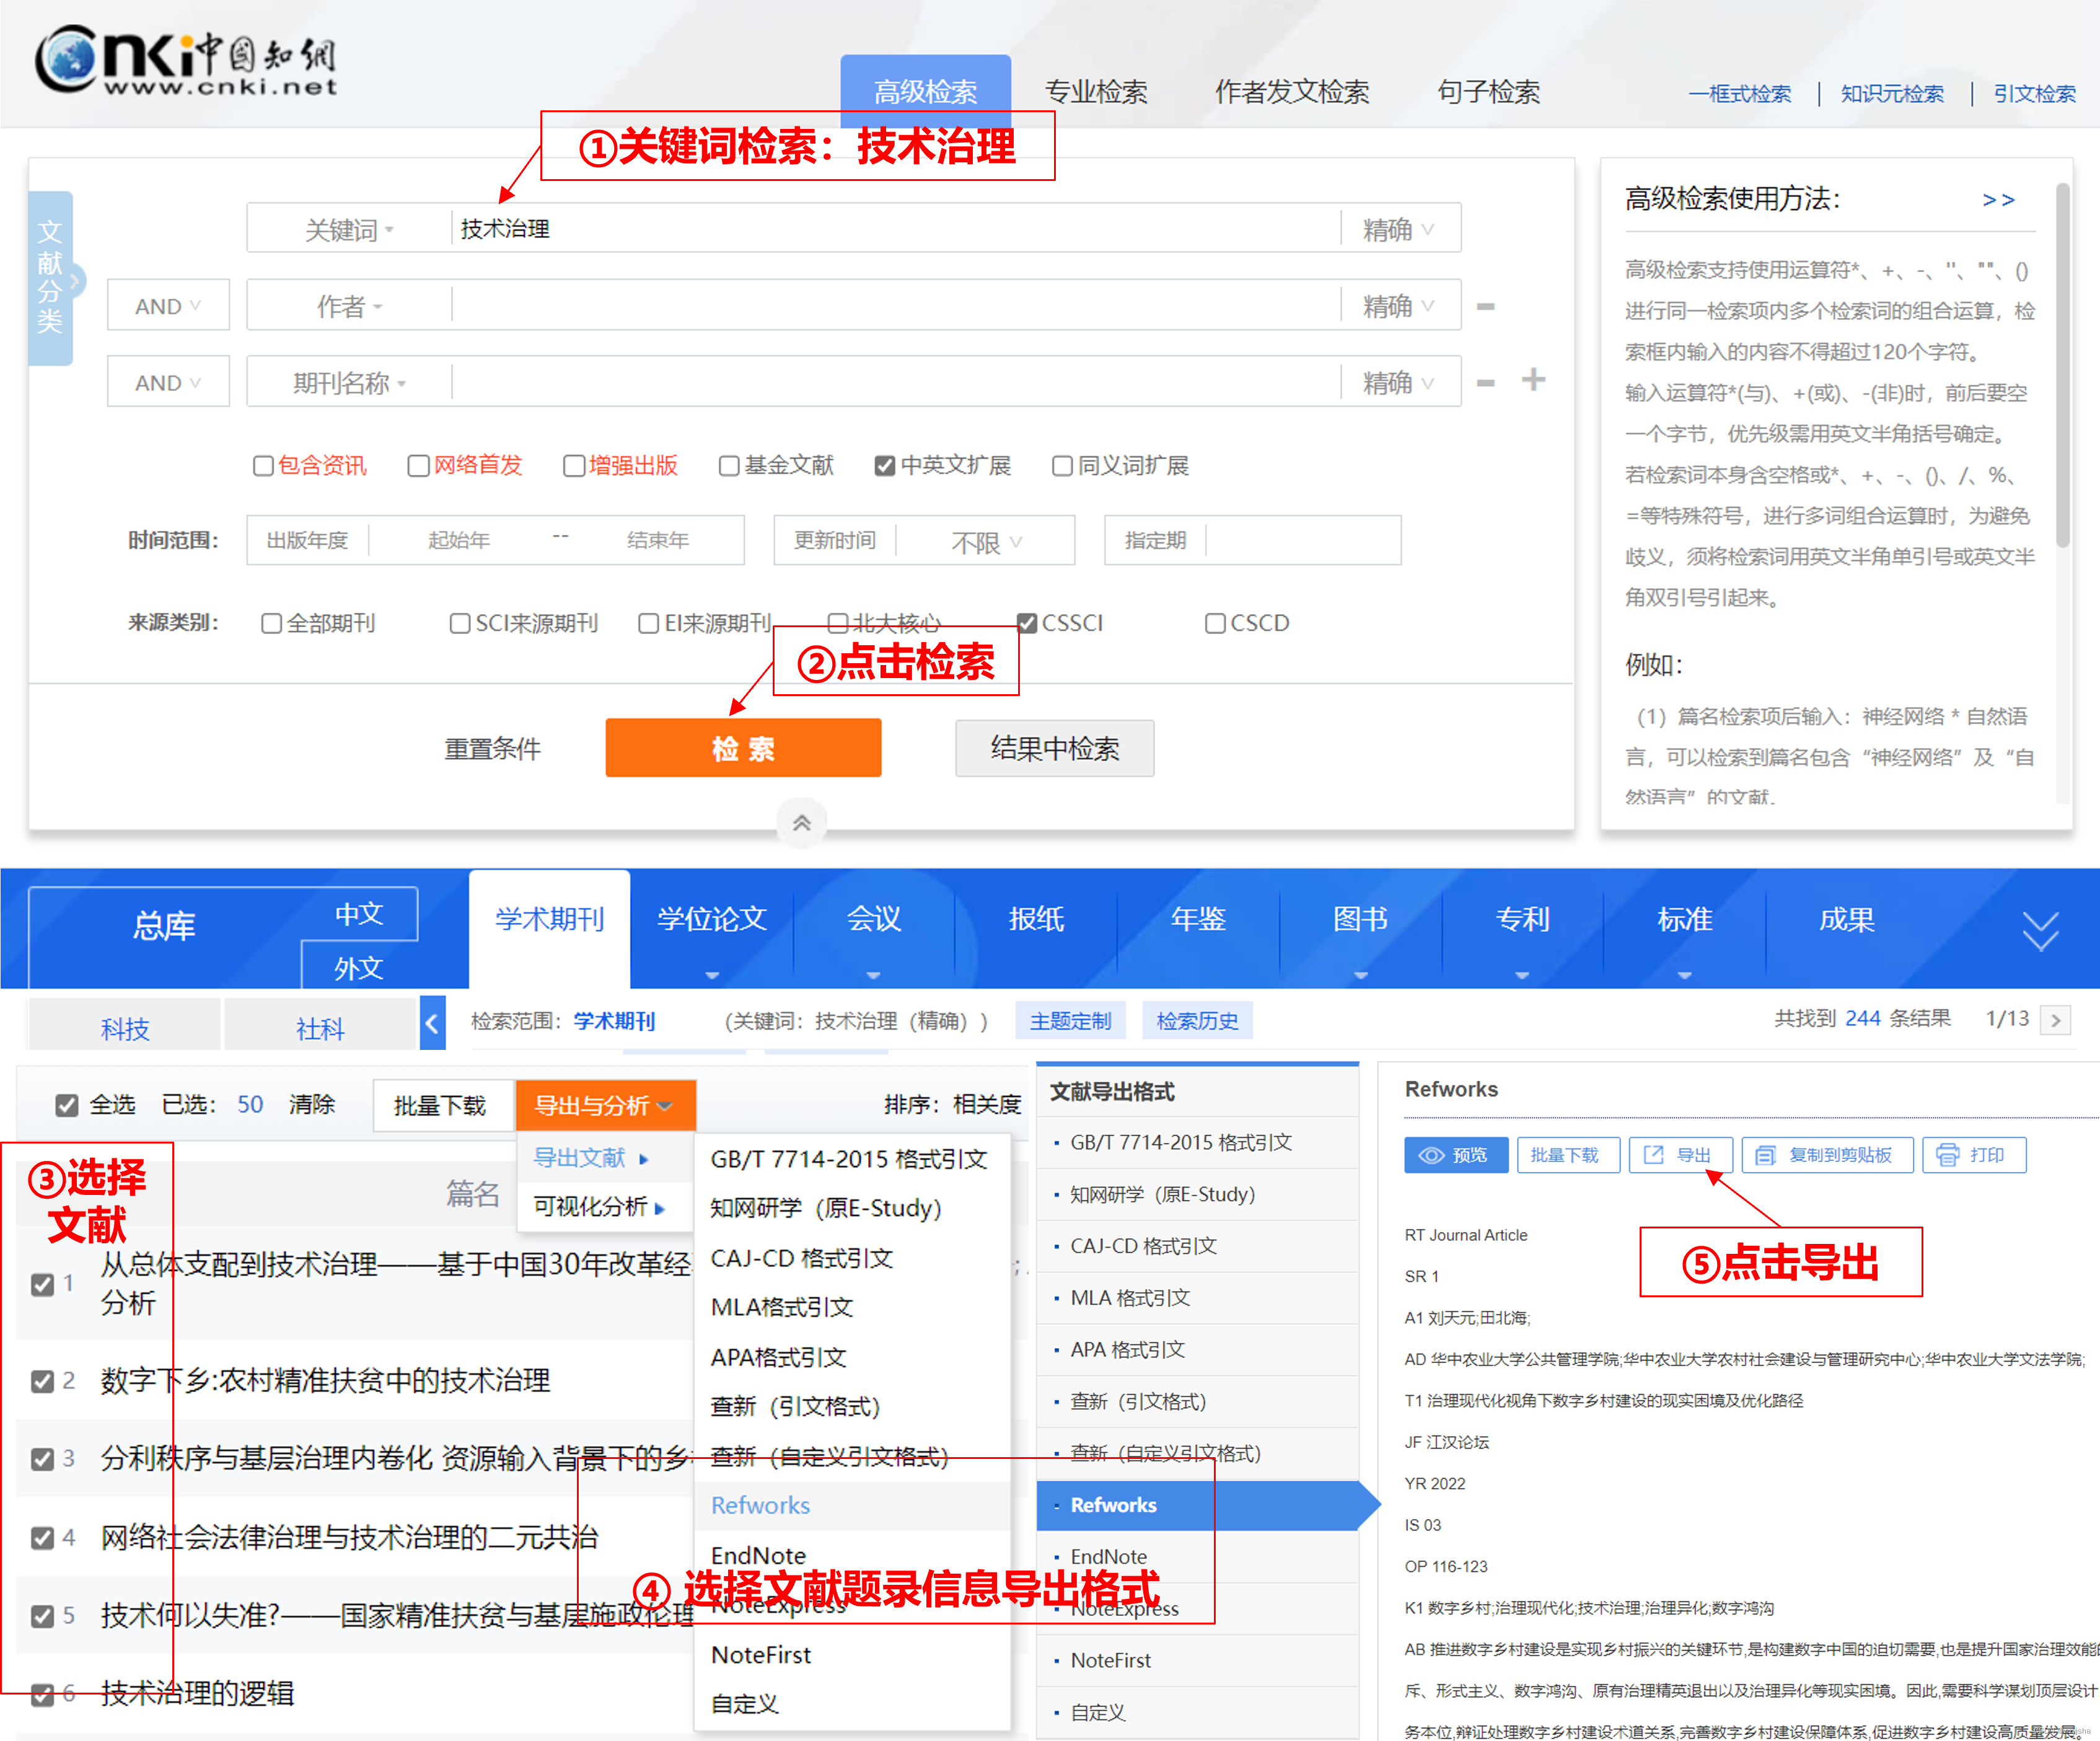Click the 打印 printer button
The height and width of the screenshot is (1741, 2100).
[1973, 1155]
